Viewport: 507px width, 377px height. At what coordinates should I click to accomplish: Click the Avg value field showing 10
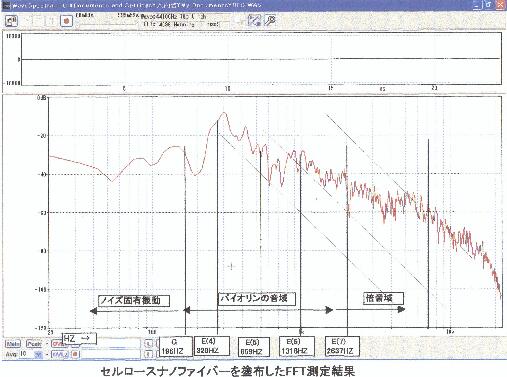27,354
